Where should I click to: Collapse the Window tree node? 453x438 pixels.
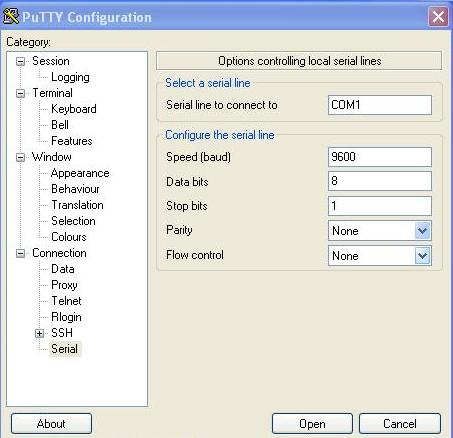(21, 157)
